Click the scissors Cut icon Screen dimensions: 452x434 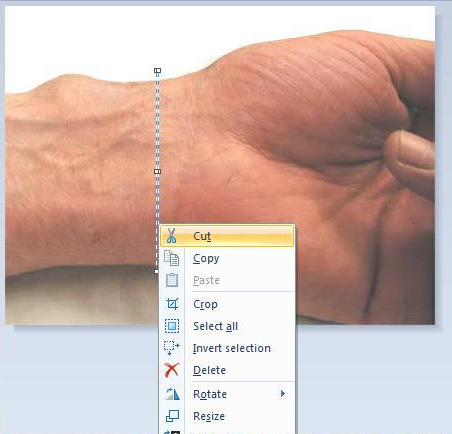pos(171,236)
